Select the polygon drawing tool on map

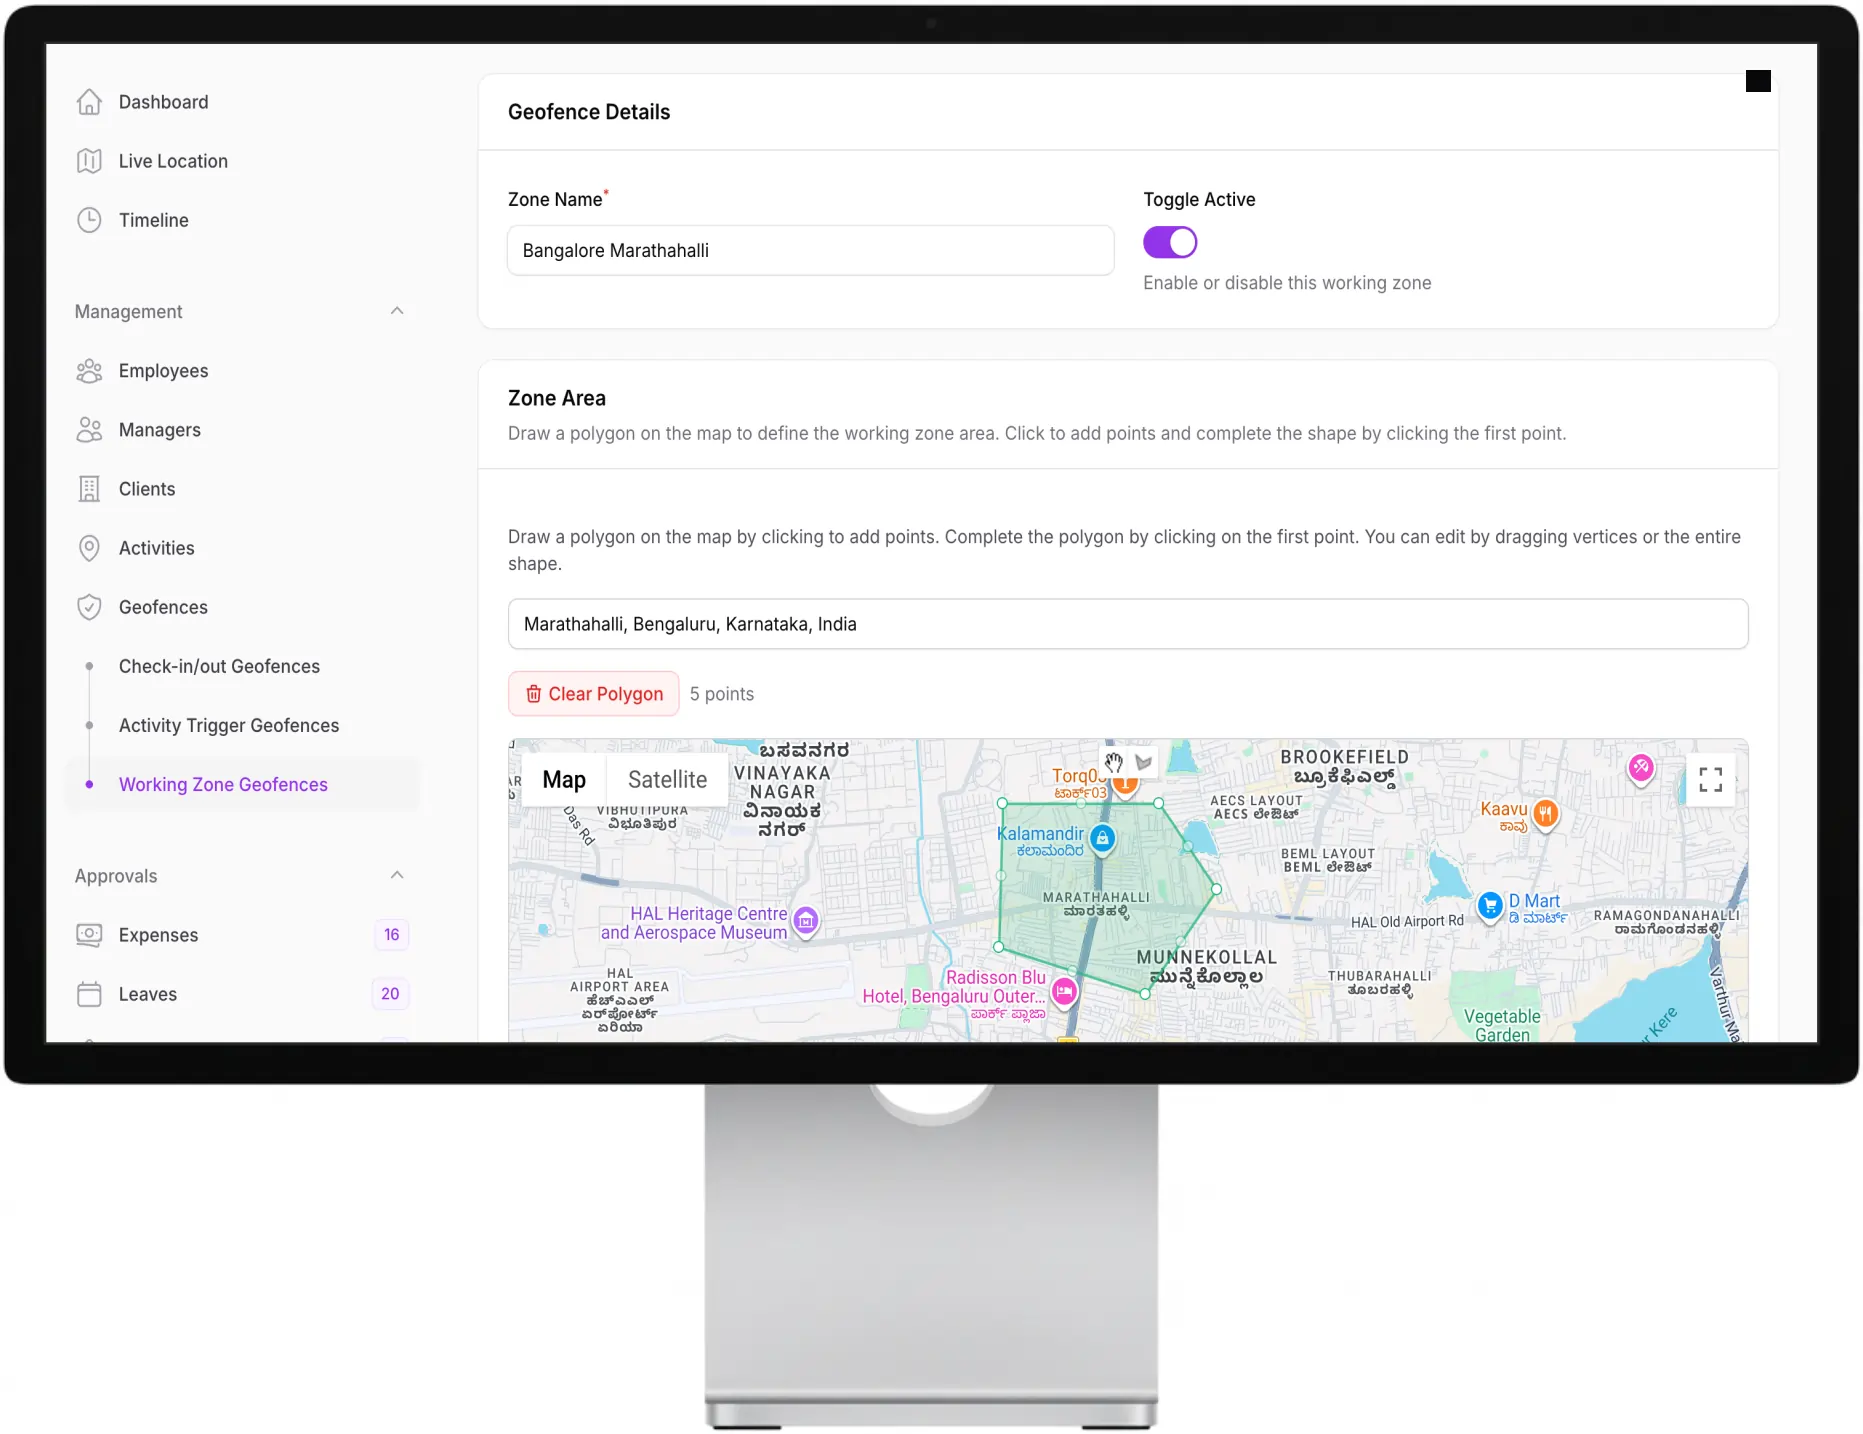1144,762
